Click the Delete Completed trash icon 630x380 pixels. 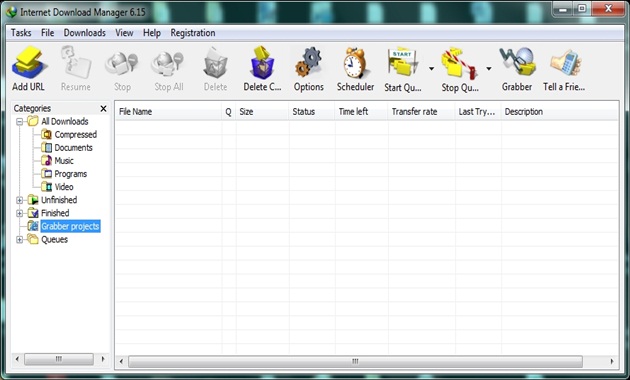click(262, 62)
